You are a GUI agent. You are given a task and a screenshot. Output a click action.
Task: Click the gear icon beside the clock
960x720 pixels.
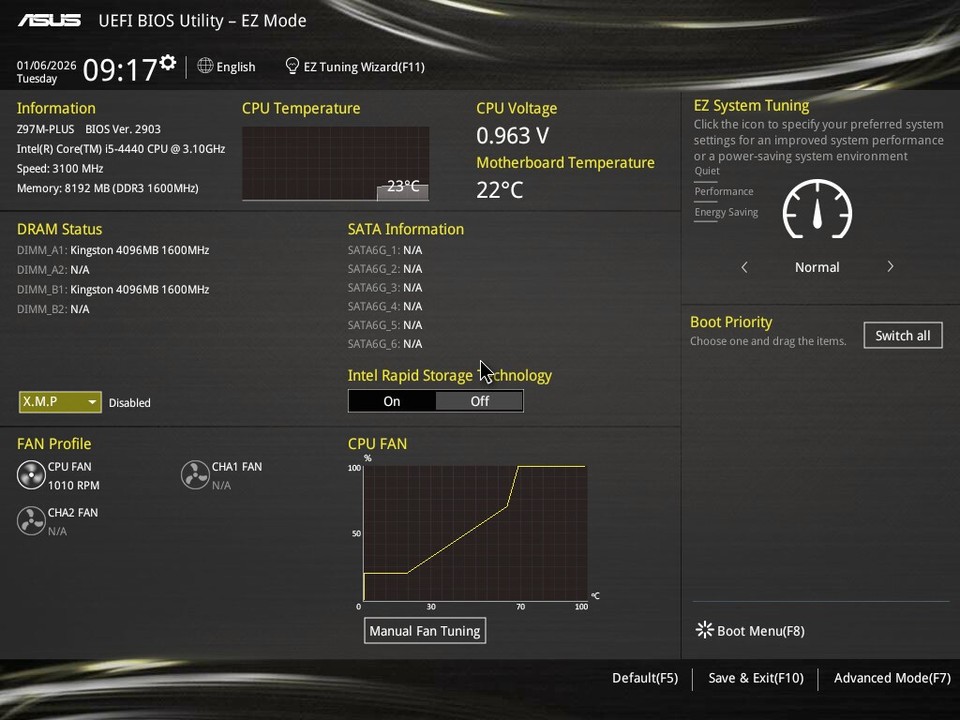pos(168,62)
